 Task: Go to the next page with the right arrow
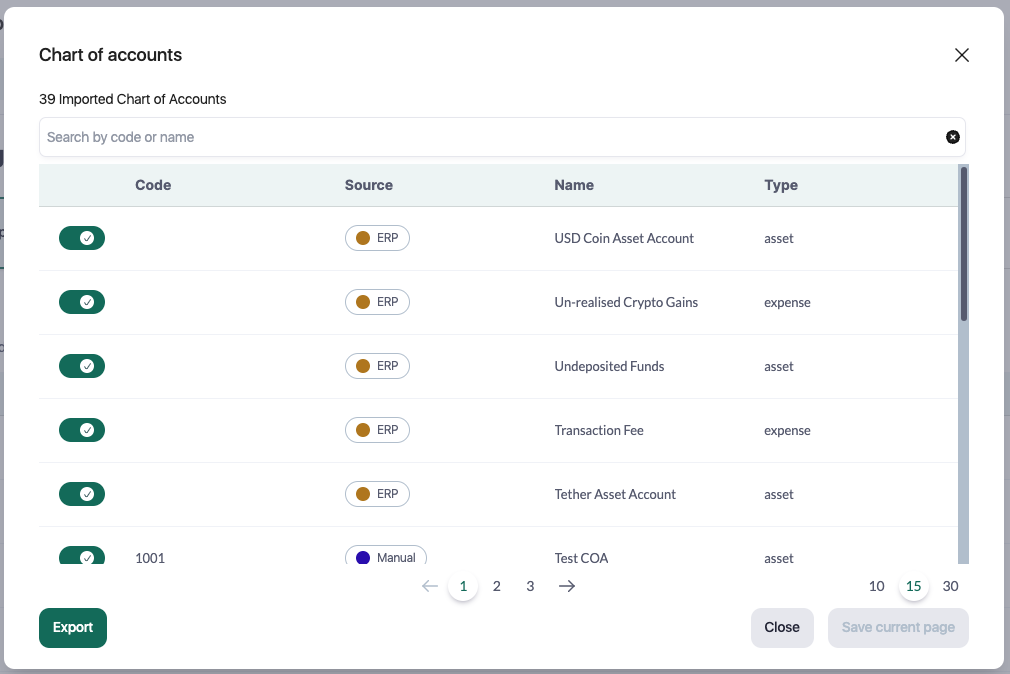pos(567,586)
